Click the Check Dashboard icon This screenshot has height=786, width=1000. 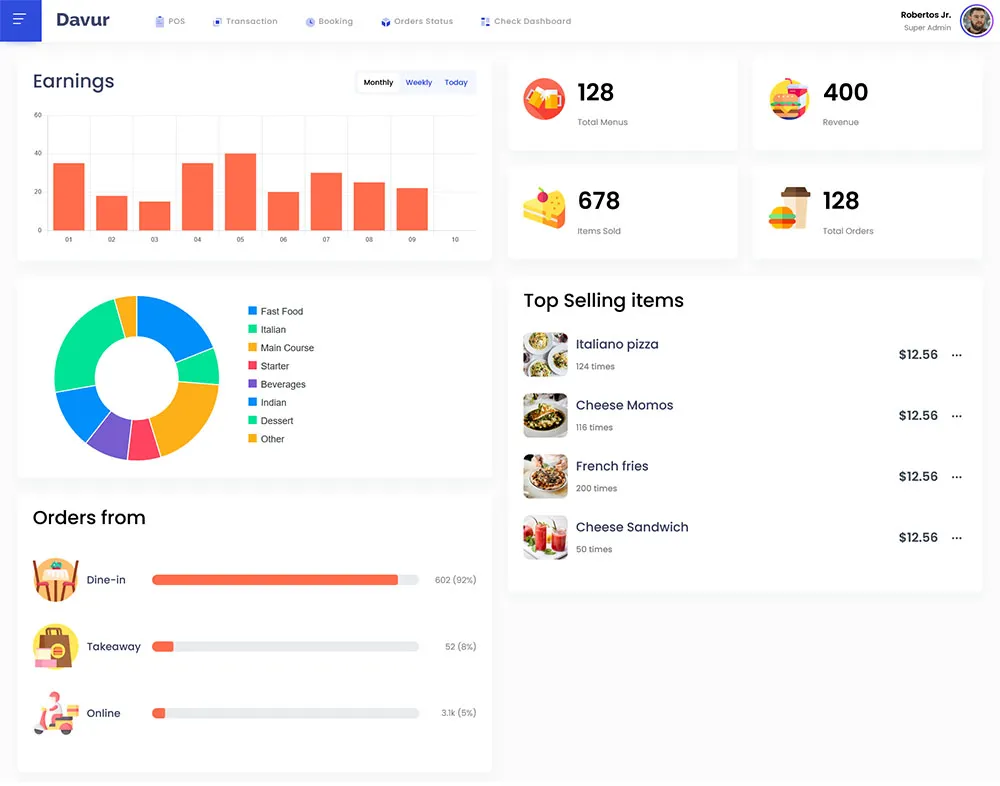485,22
